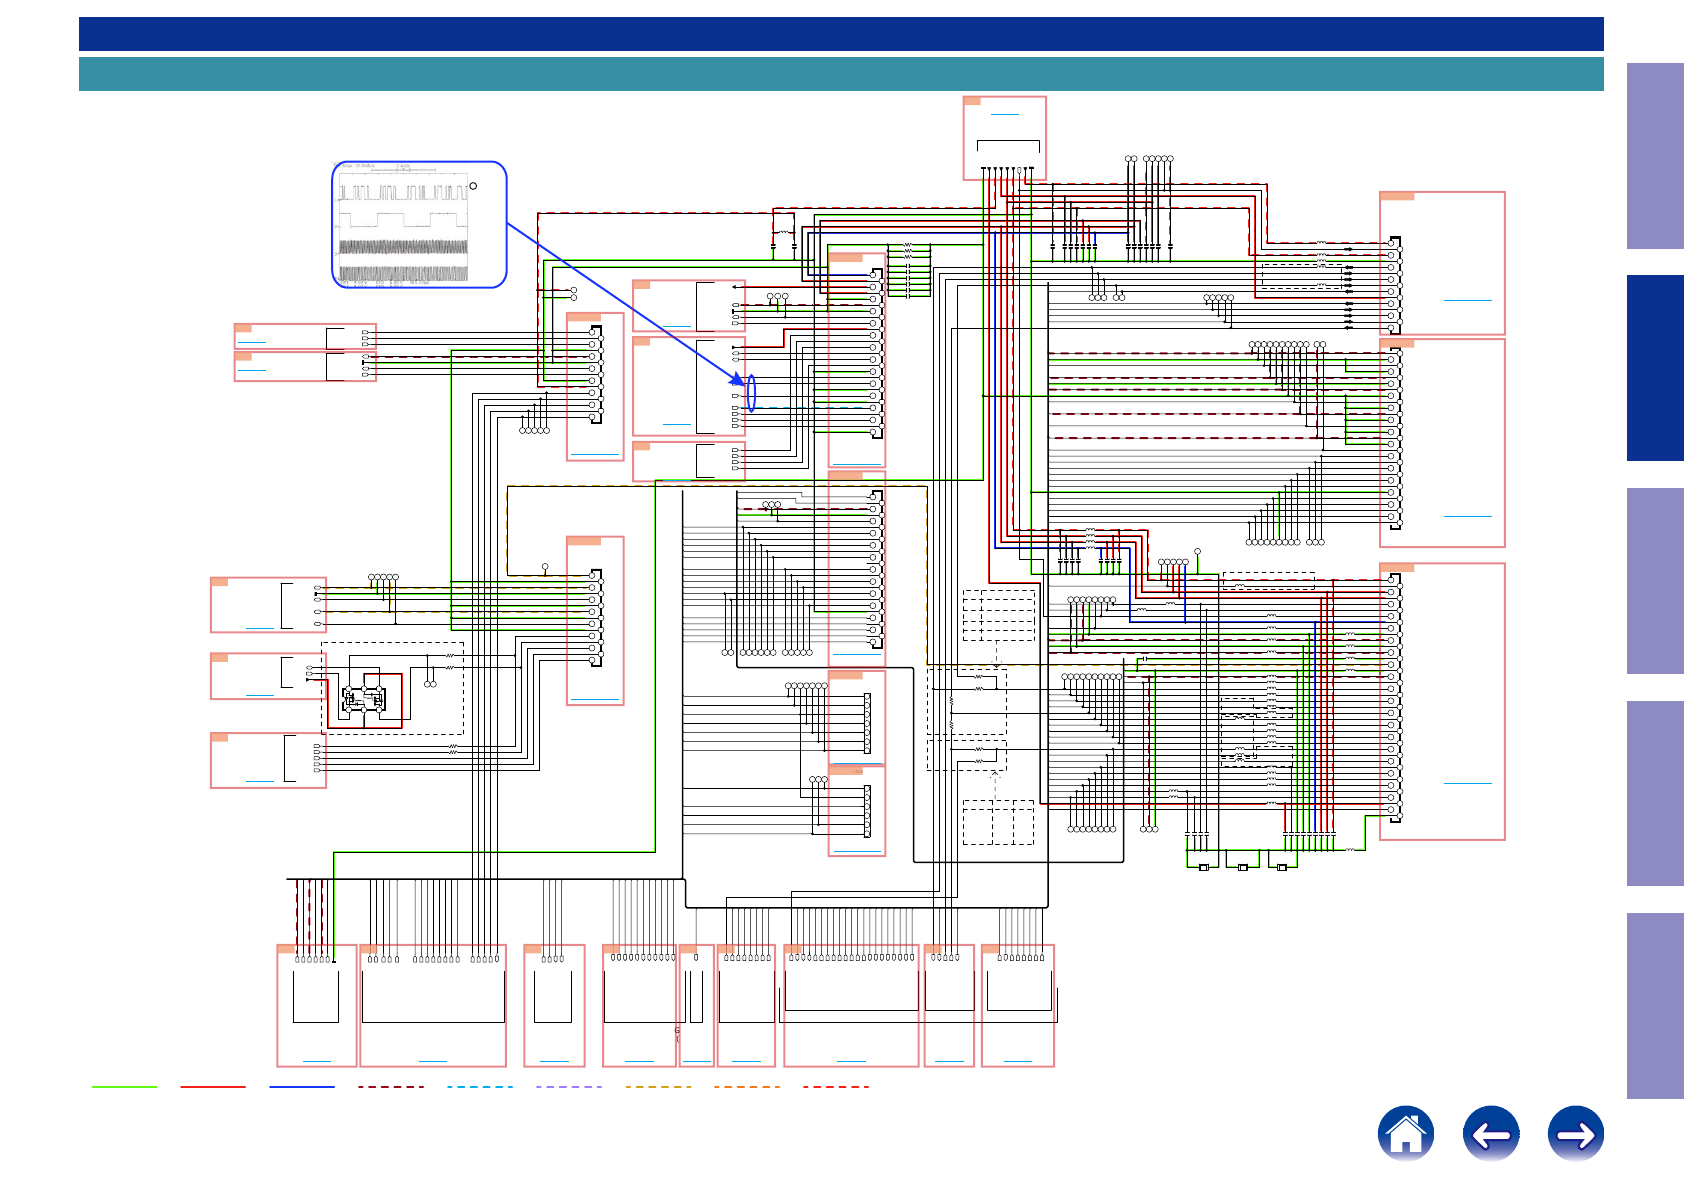
Task: Follow blue link in top-right board block
Action: click(x=1467, y=300)
